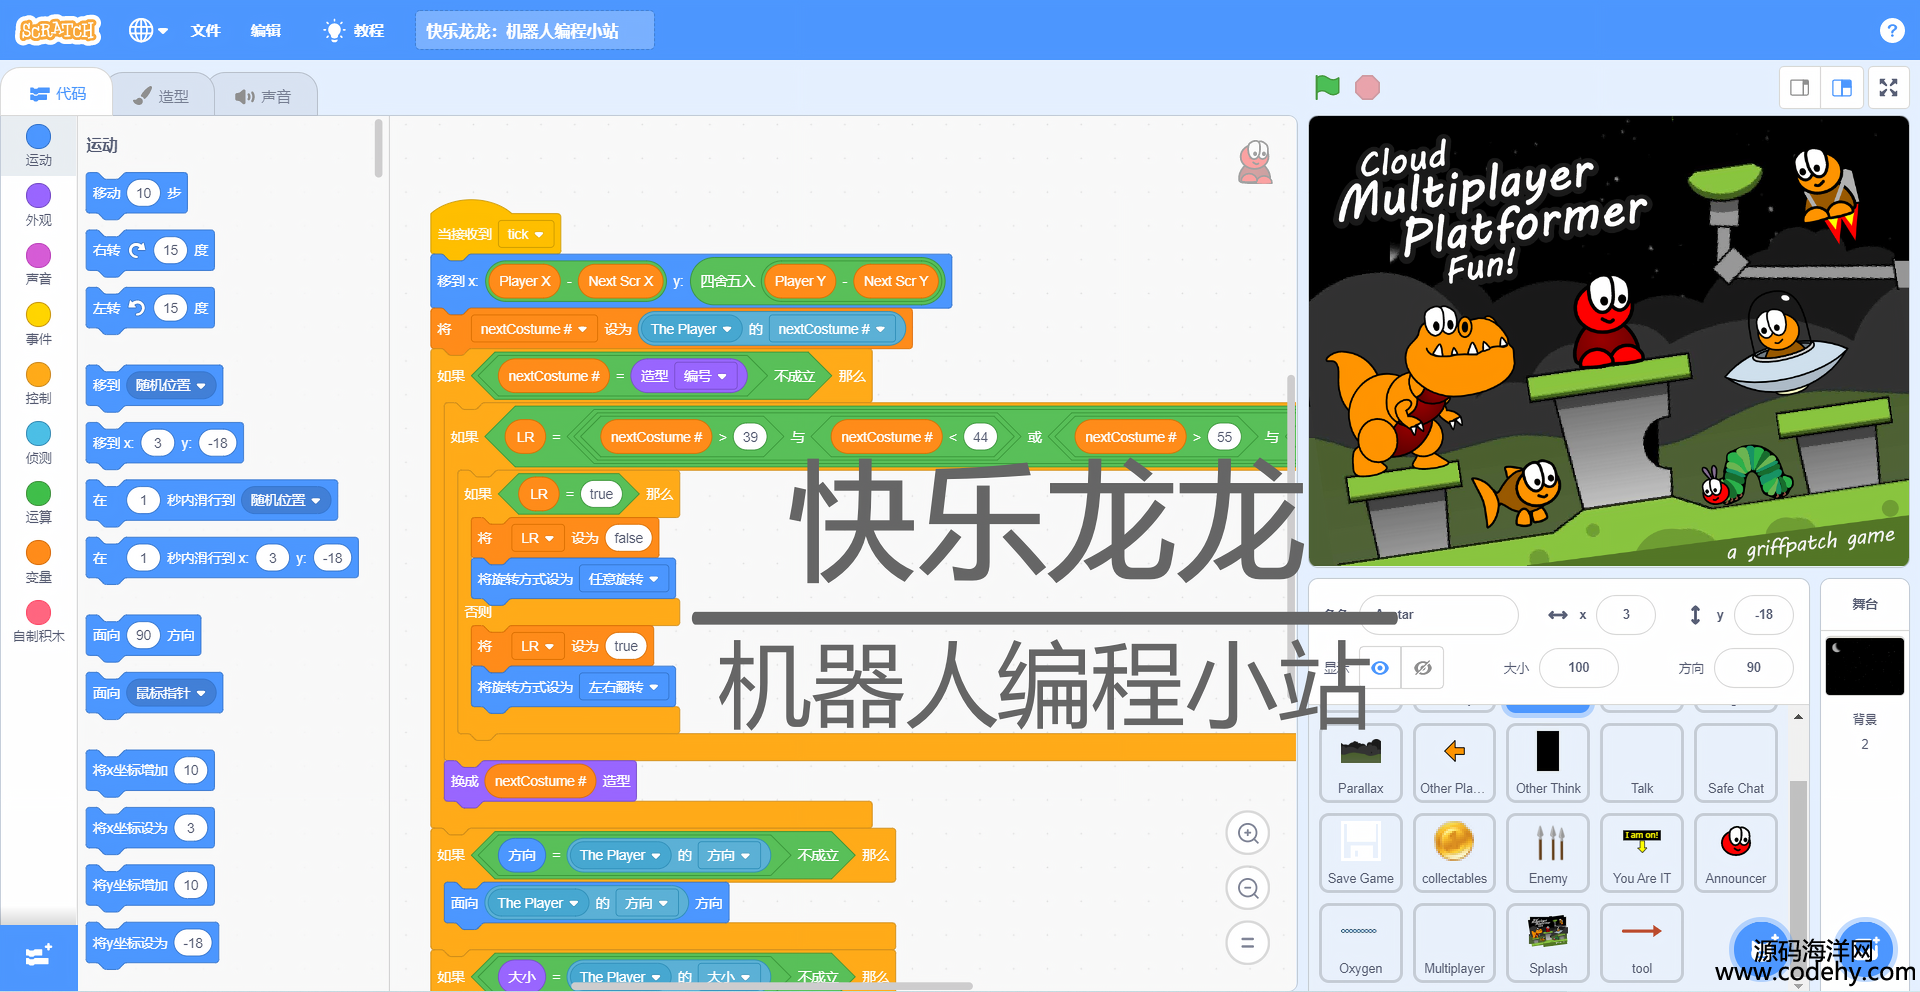The height and width of the screenshot is (992, 1920).
Task: Switch to large stage layout
Action: pyautogui.click(x=1842, y=88)
